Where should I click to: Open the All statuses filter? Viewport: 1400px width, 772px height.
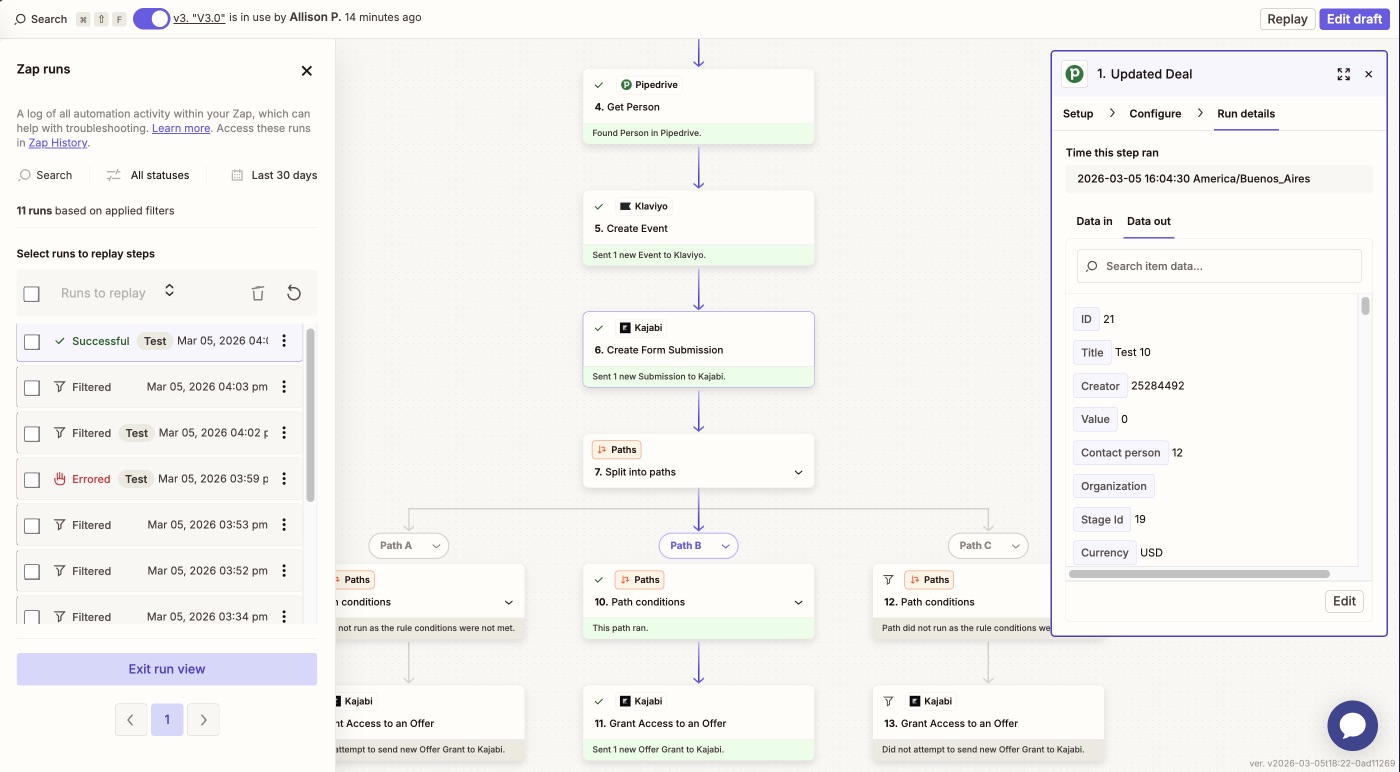[x=148, y=175]
